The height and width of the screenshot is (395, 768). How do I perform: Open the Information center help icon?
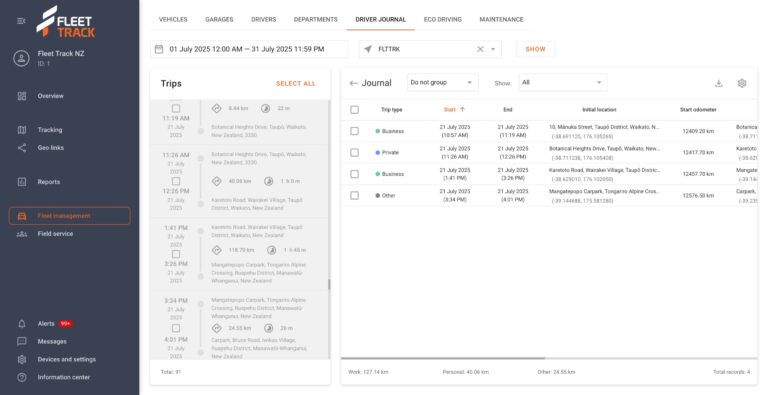pyautogui.click(x=22, y=377)
